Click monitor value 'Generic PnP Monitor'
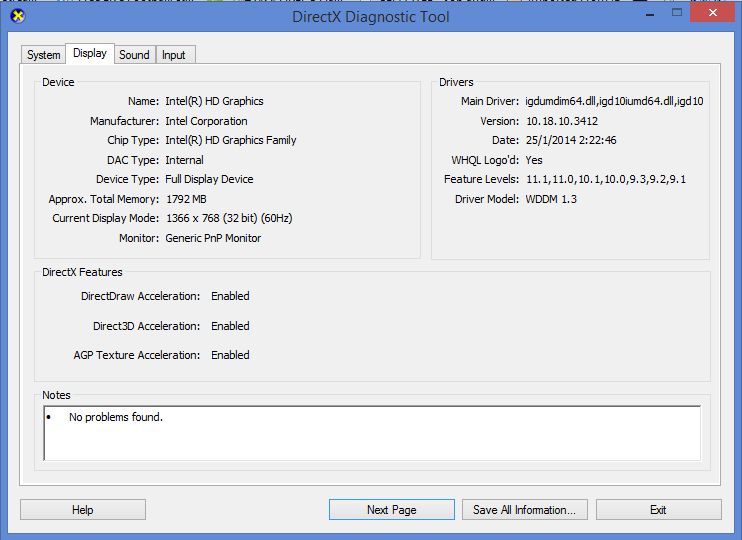Viewport: 742px width, 540px height. click(x=213, y=238)
